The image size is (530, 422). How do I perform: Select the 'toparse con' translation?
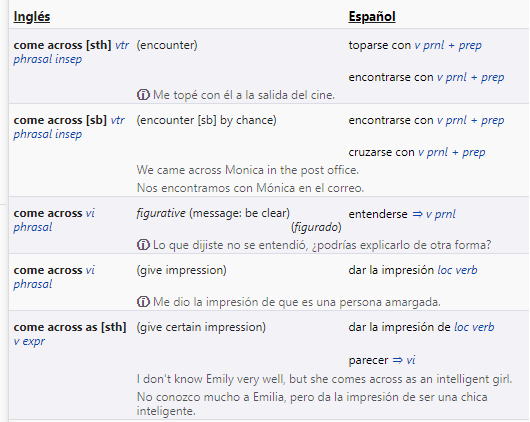(380, 45)
